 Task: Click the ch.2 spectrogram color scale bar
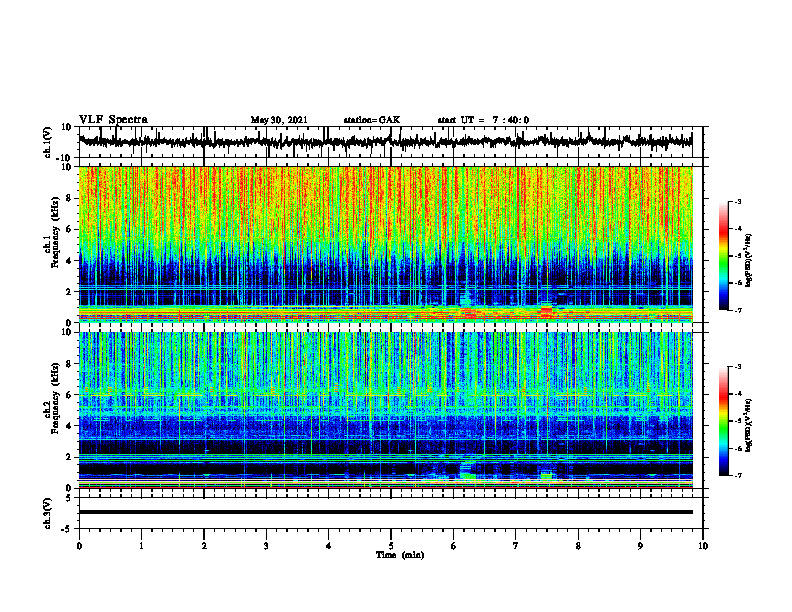[723, 421]
